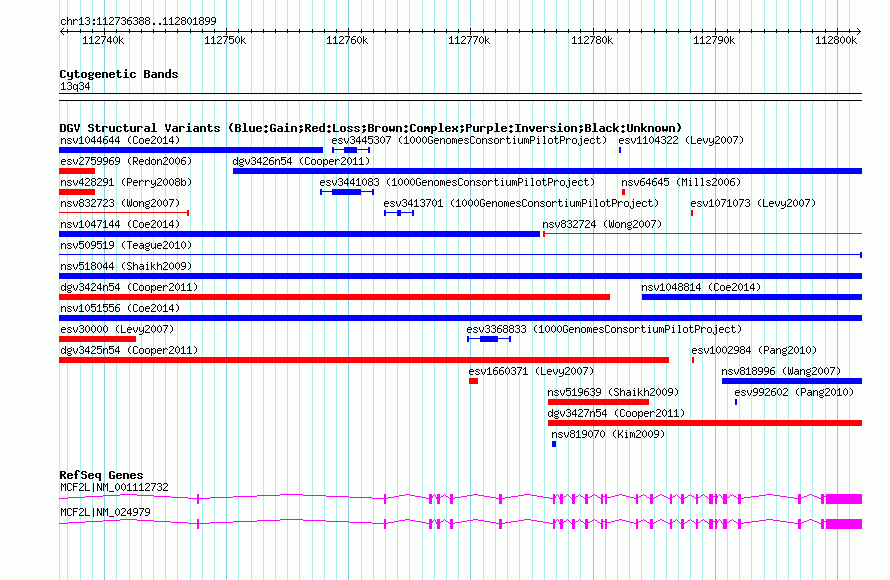
Task: Click the MCF2L NM_001112732 final exon block
Action: [843, 499]
